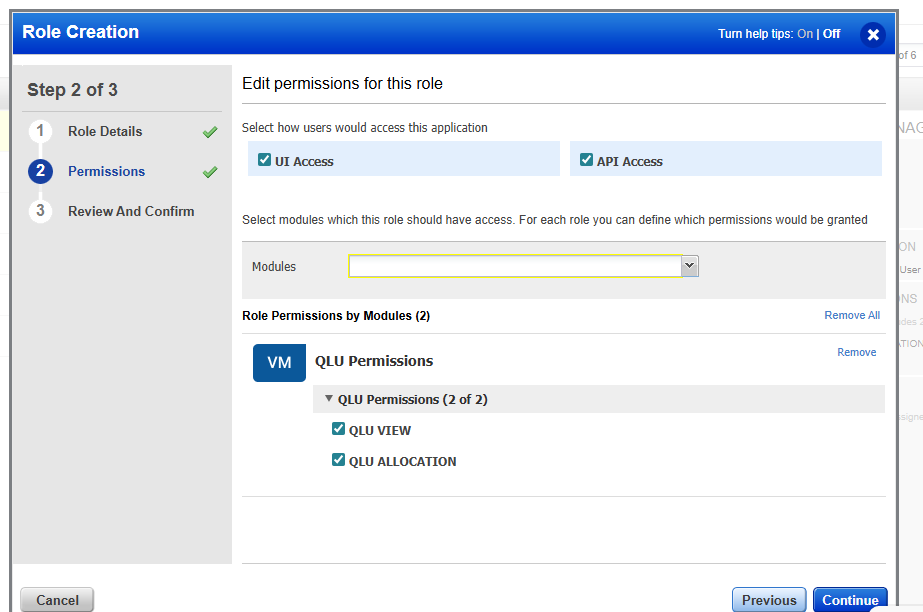Screen dimensions: 923x612
Task: Click the Remove All link
Action: [852, 315]
